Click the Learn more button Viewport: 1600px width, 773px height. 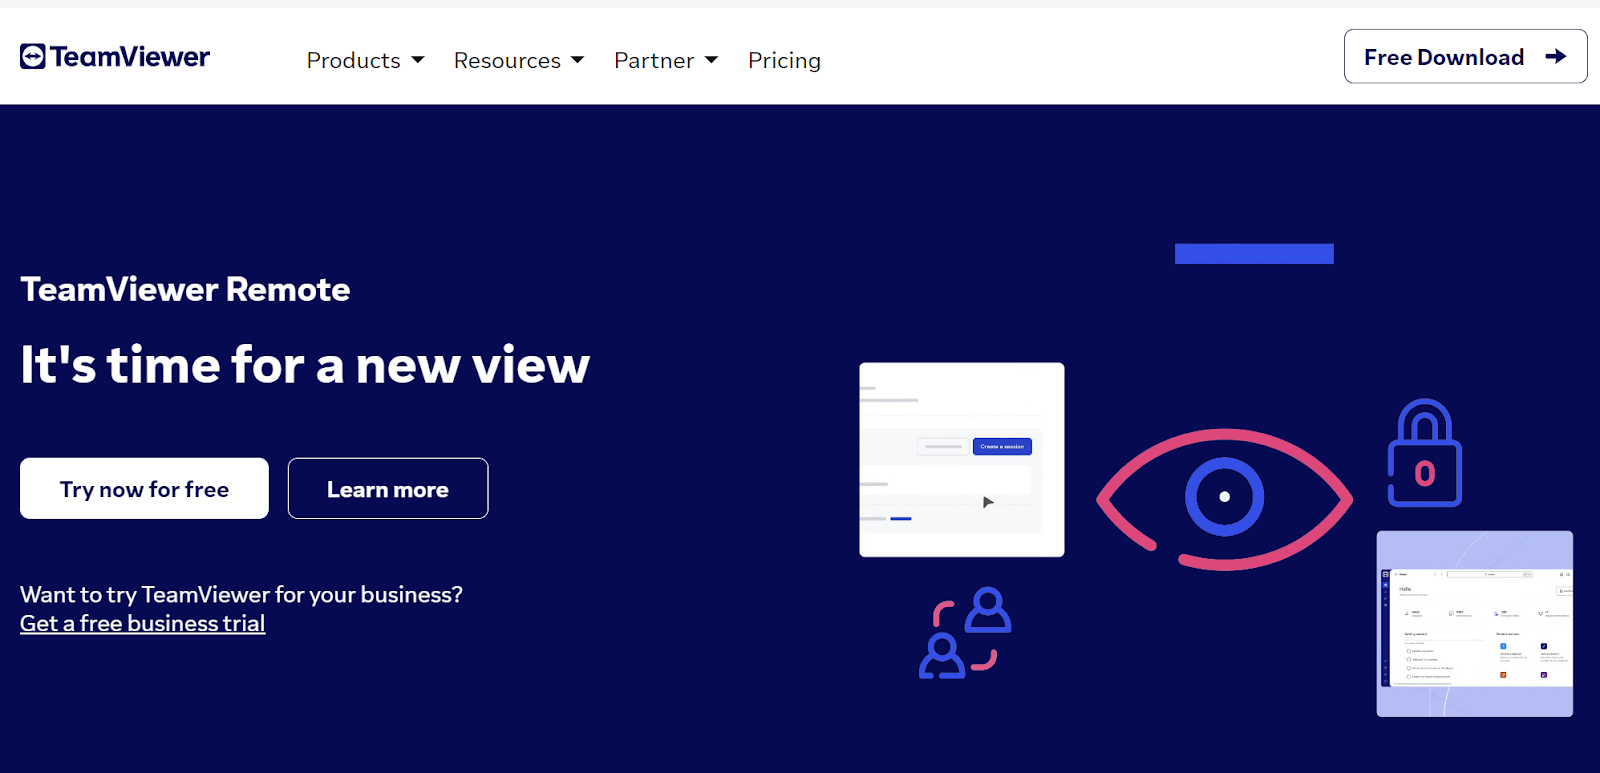388,488
